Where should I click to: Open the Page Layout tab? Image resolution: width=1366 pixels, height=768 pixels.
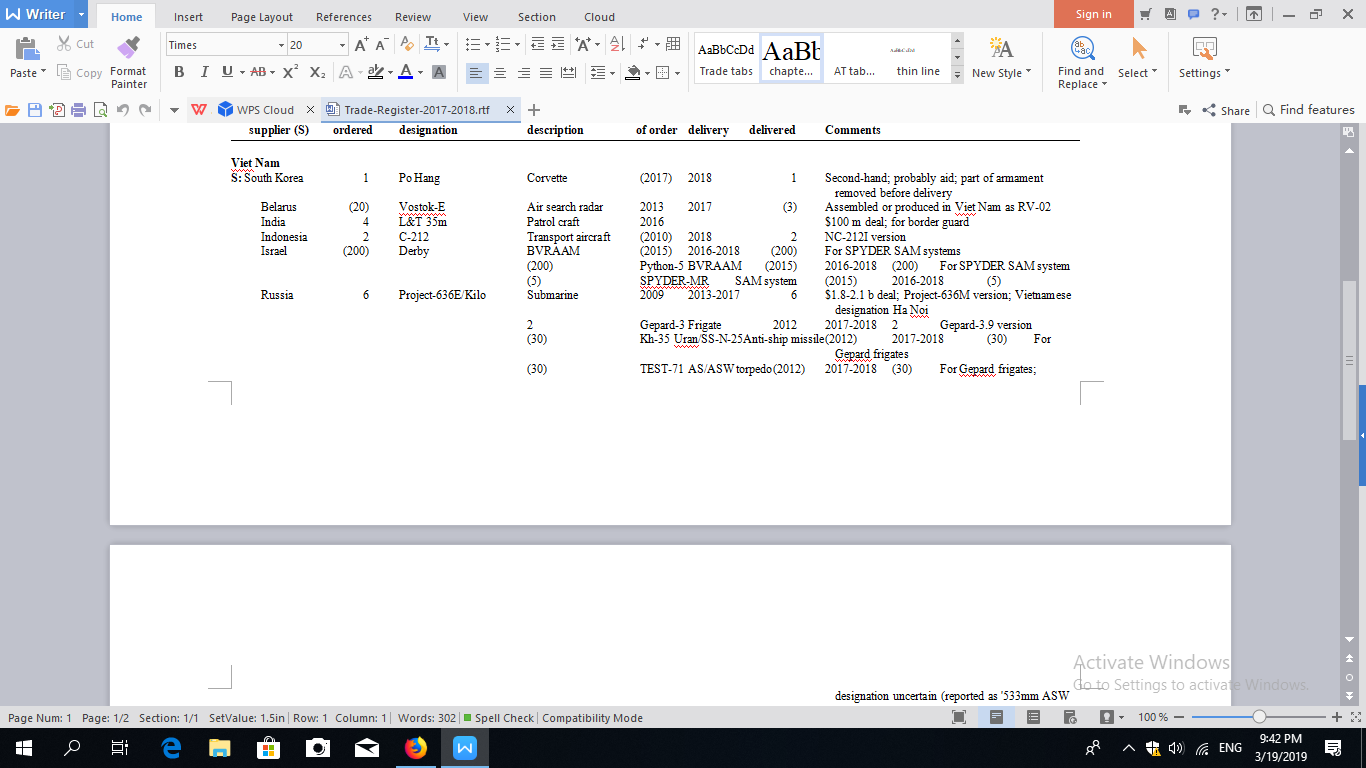point(262,17)
